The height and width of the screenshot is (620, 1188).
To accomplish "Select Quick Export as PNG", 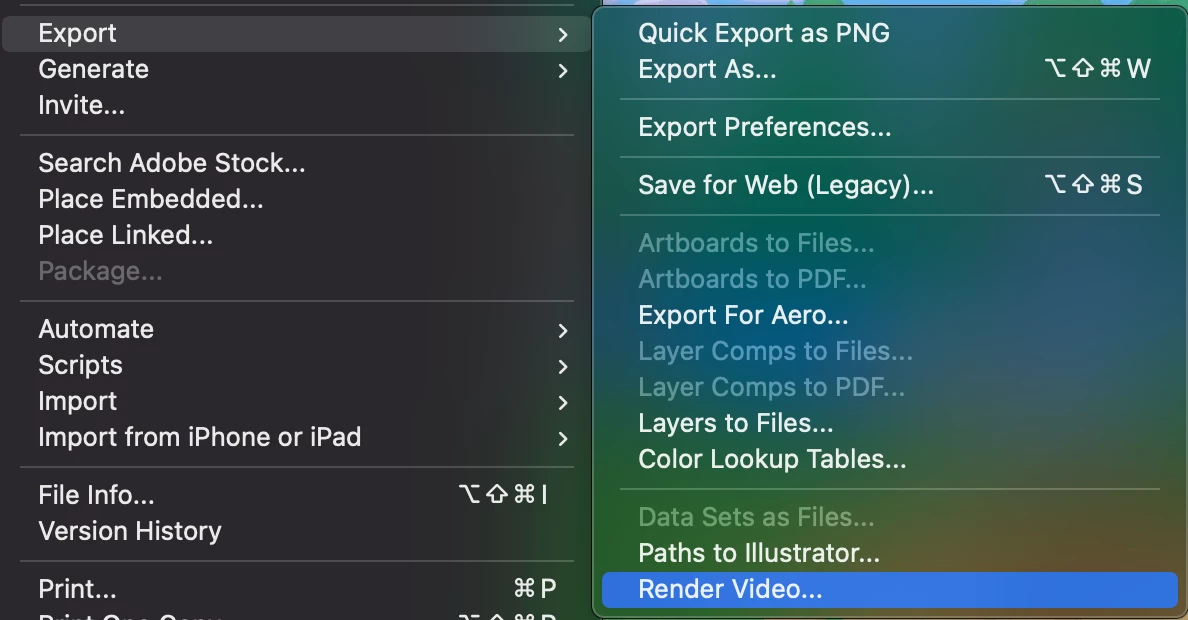I will (x=889, y=33).
